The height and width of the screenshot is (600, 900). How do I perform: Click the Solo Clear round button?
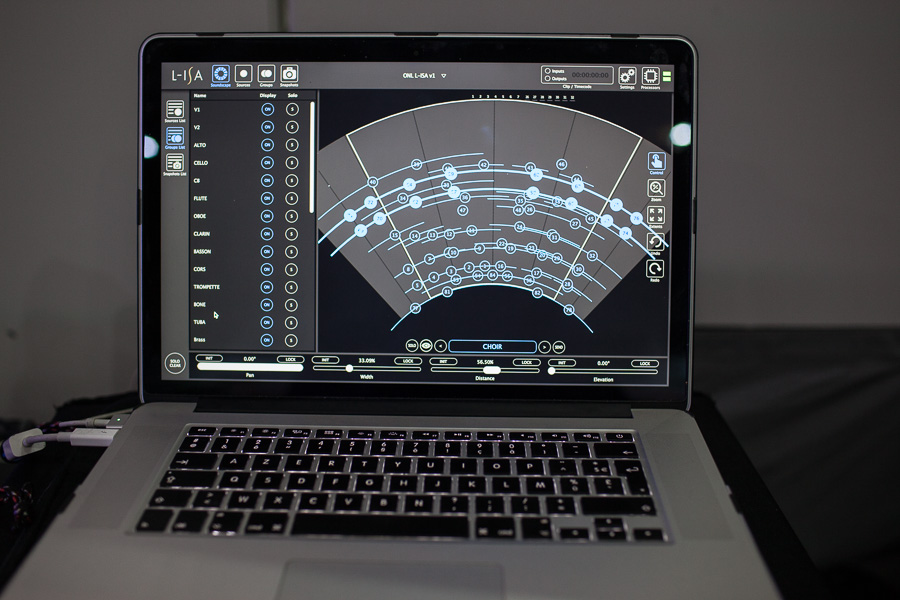click(x=175, y=363)
